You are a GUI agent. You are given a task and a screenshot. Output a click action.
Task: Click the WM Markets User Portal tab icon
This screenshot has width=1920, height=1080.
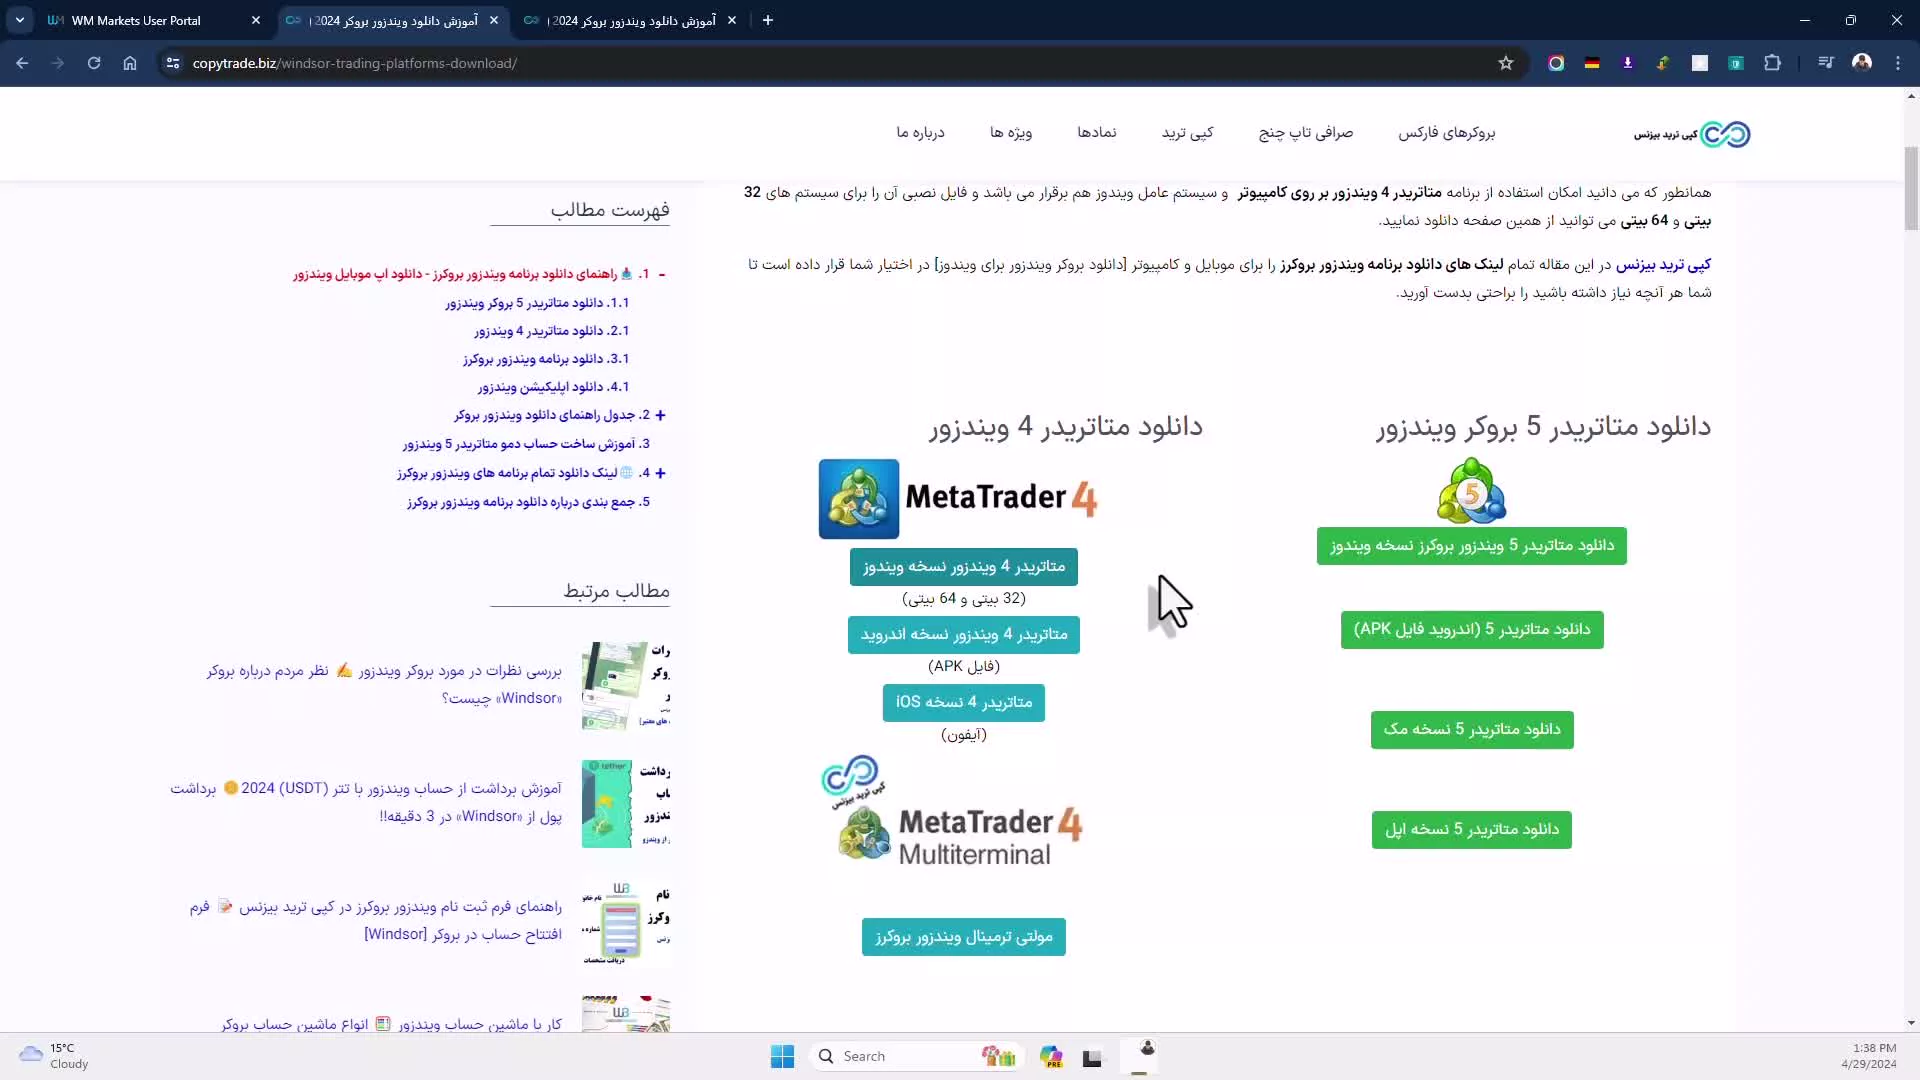tap(55, 20)
